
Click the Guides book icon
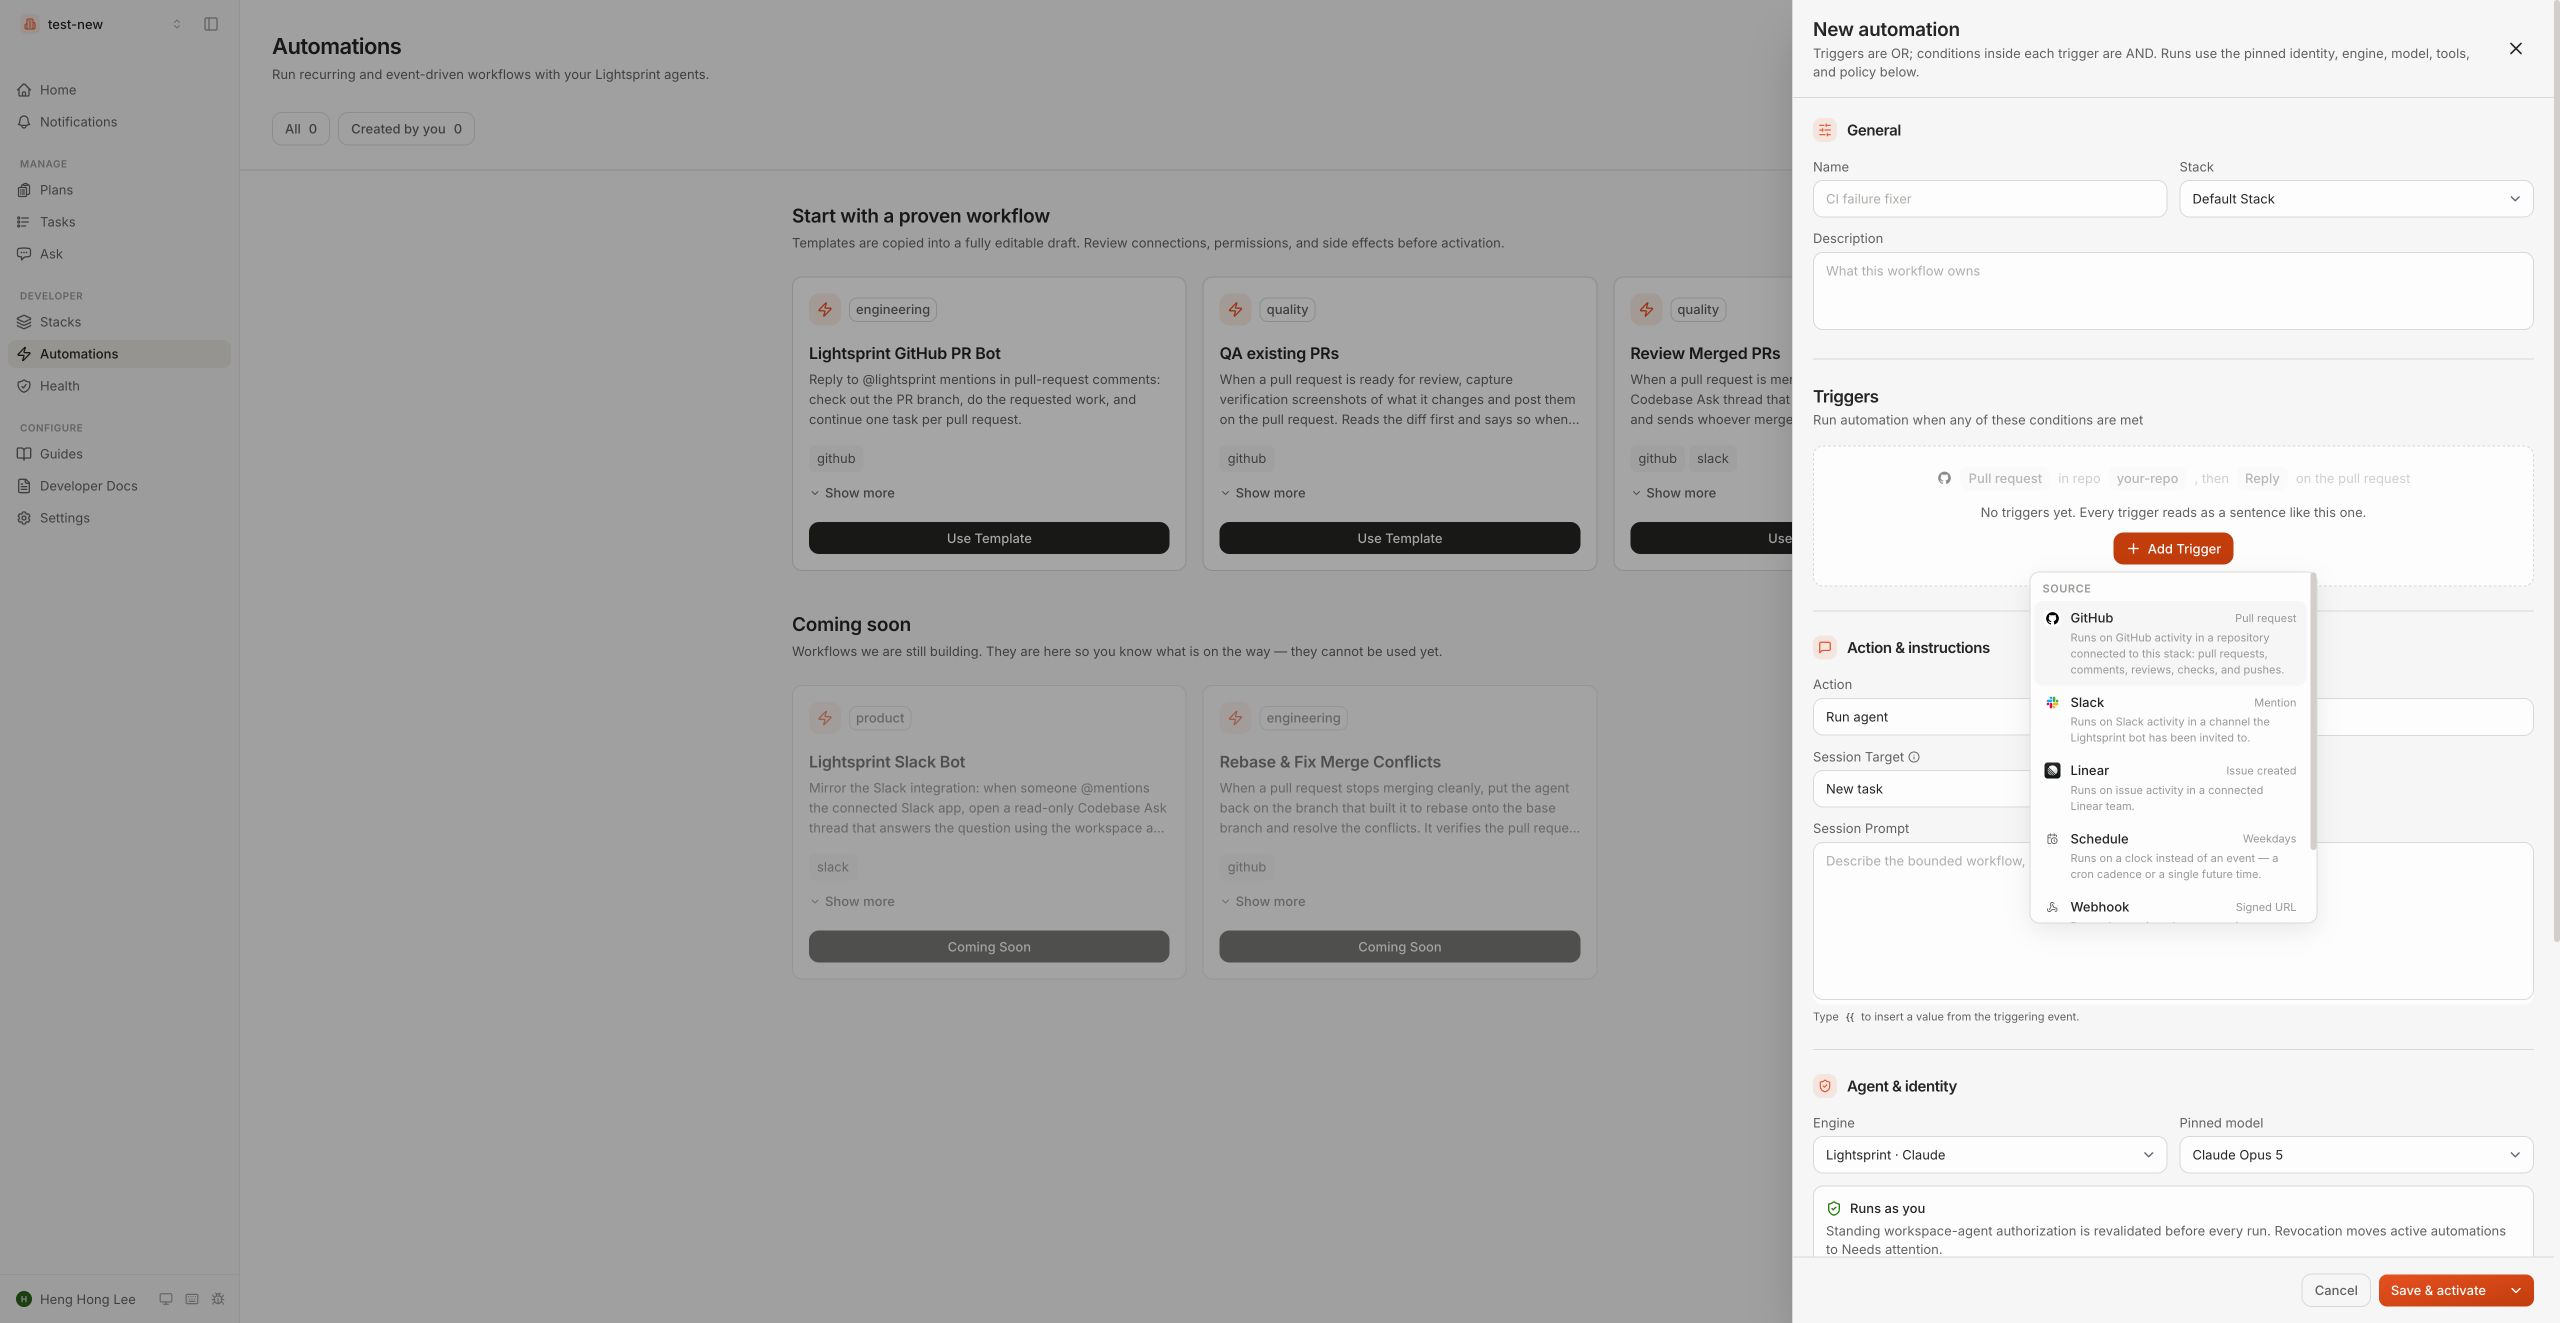coord(24,454)
